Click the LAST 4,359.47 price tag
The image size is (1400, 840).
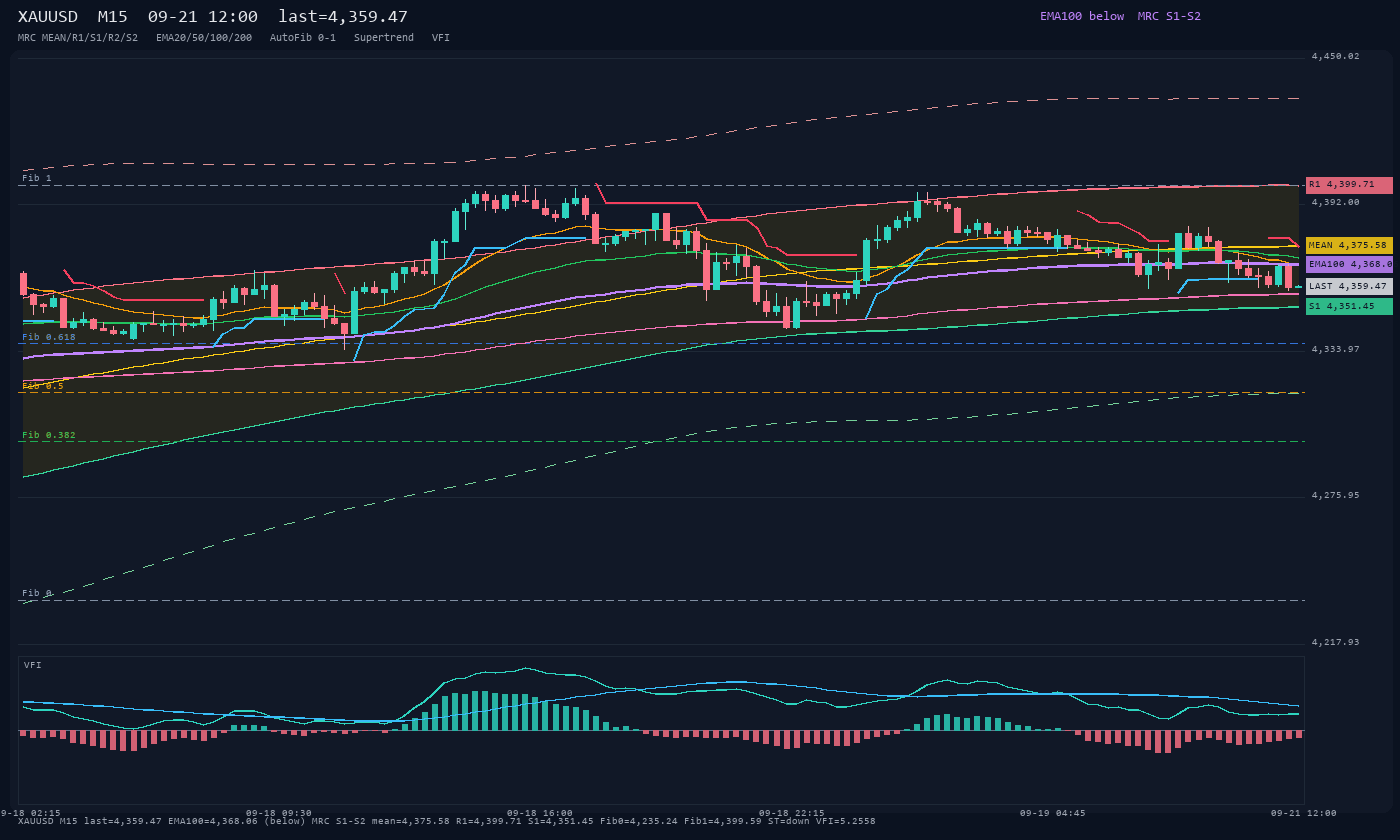point(1349,286)
